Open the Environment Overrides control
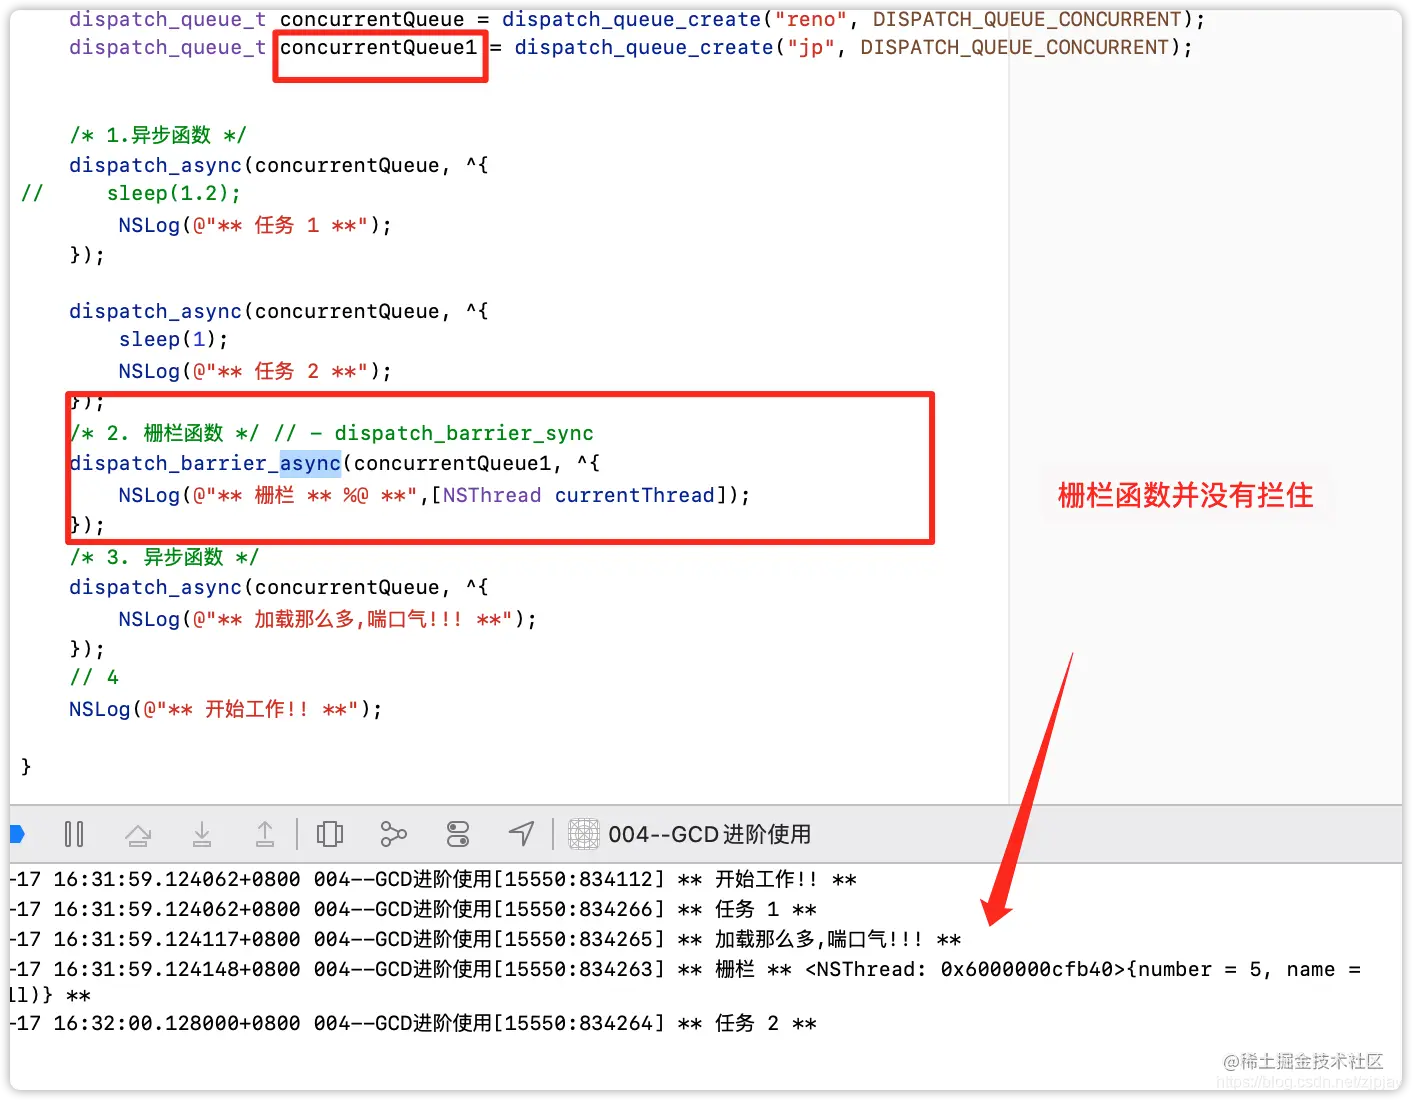1412x1100 pixels. coord(458,834)
